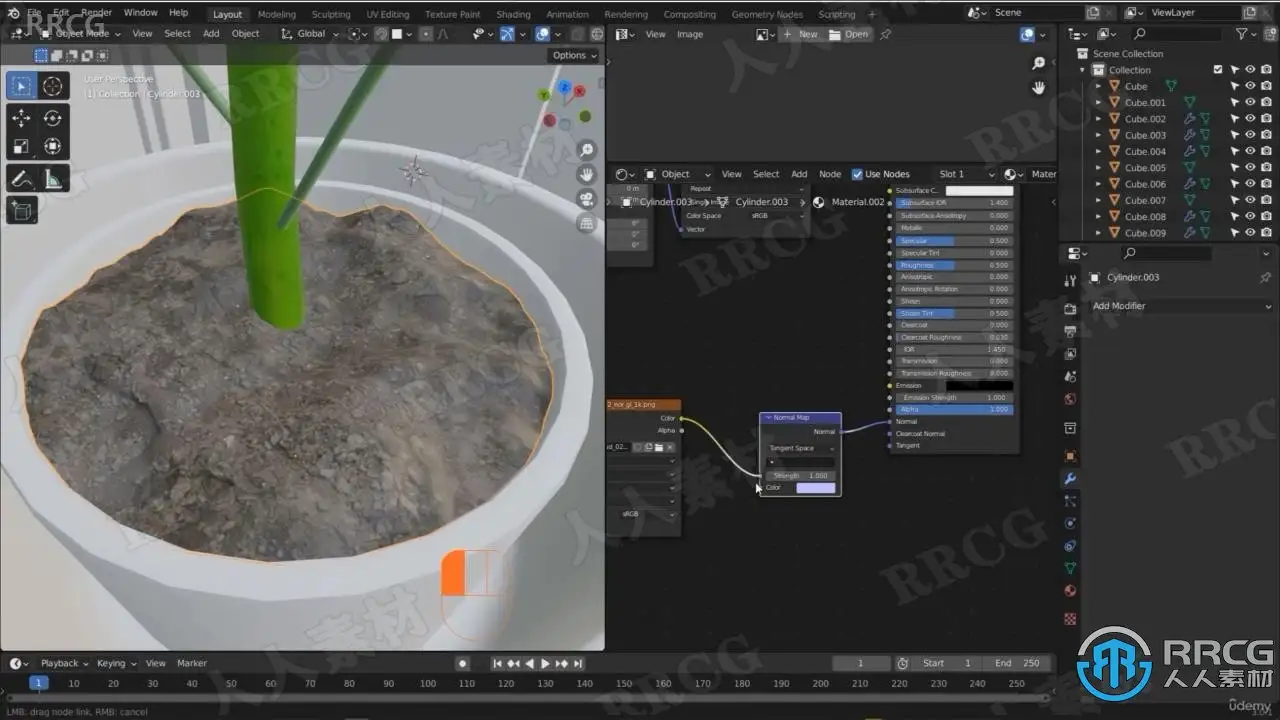Open the Object Mode dropdown
The width and height of the screenshot is (1280, 720).
coord(80,33)
